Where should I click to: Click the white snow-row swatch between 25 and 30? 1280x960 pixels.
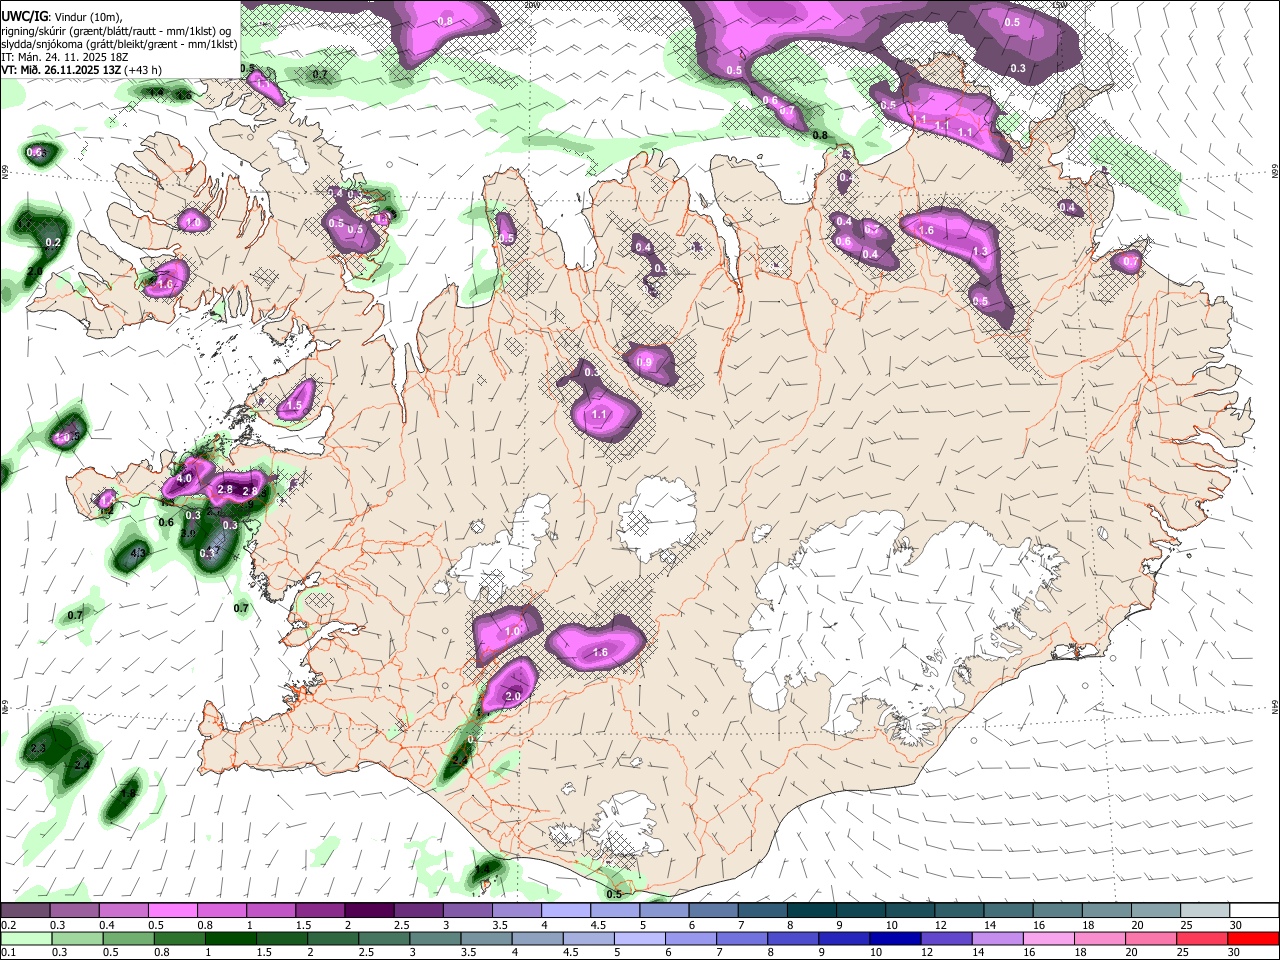tap(1205, 911)
